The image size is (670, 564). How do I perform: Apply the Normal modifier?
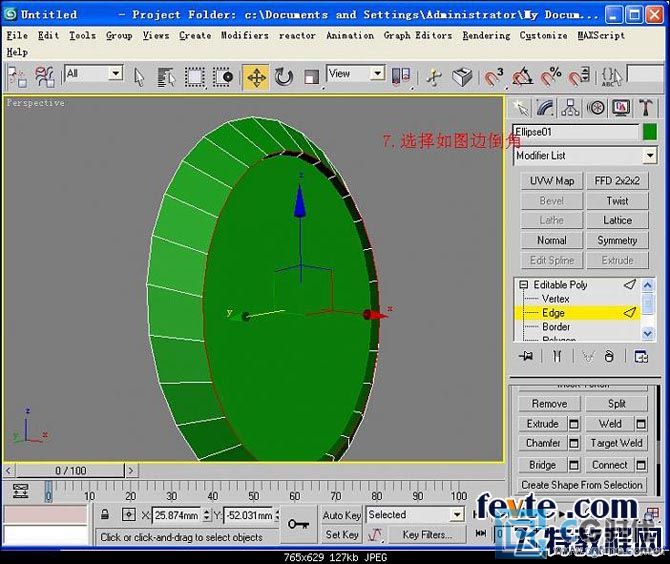tap(552, 240)
